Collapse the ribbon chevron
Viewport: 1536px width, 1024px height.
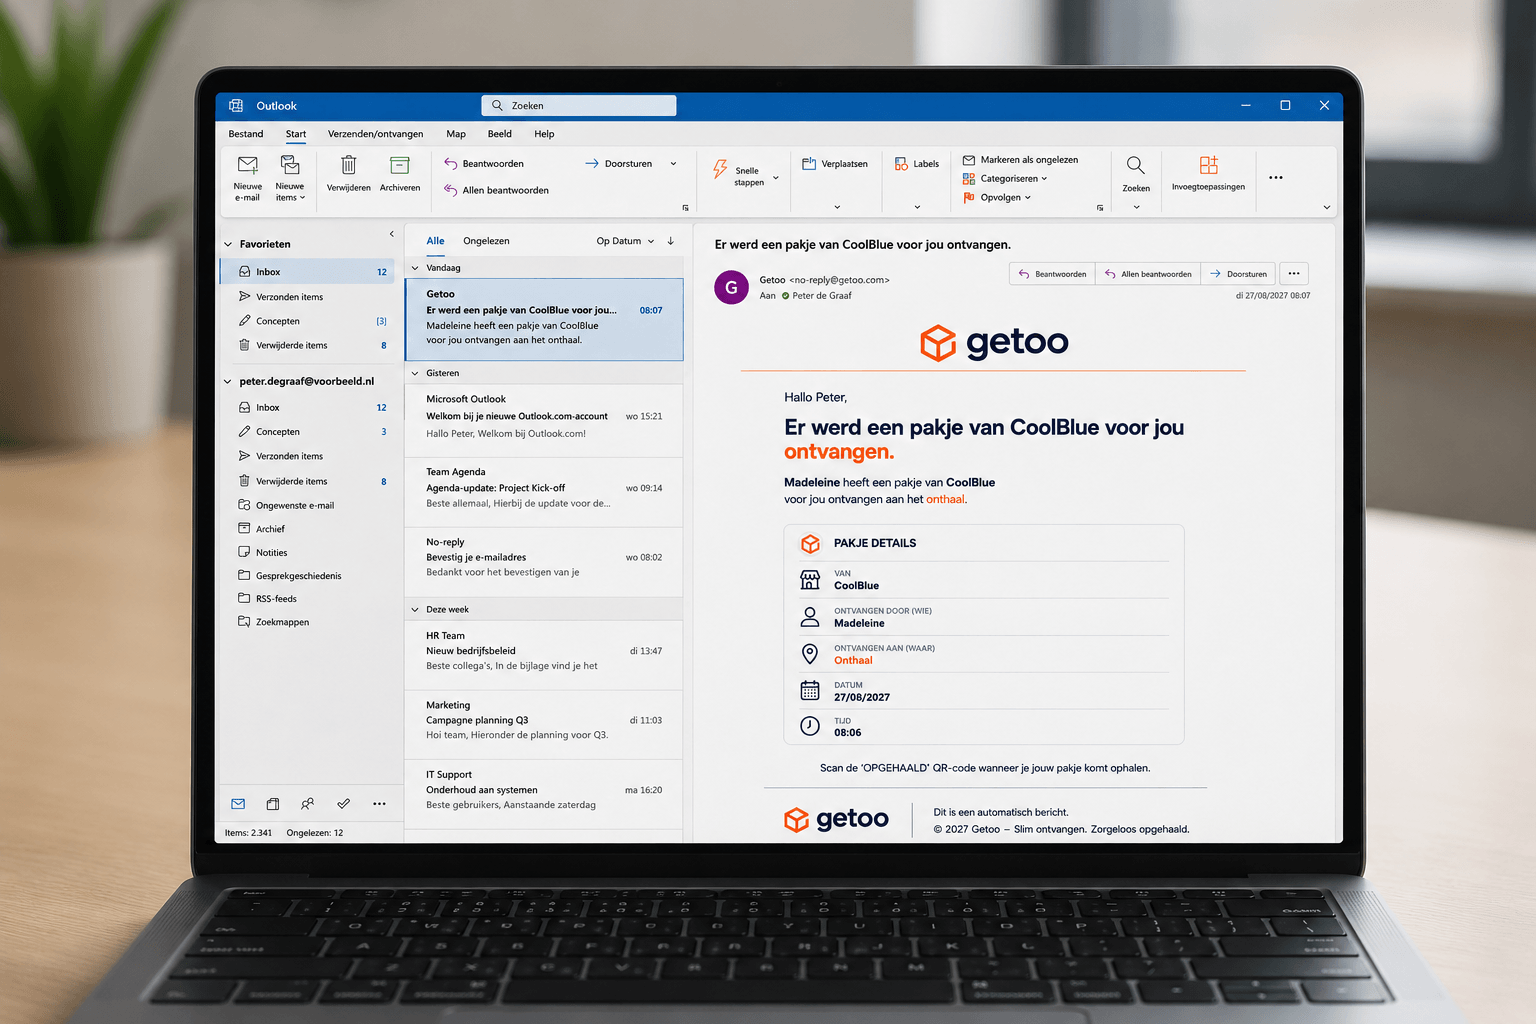pos(1327,207)
